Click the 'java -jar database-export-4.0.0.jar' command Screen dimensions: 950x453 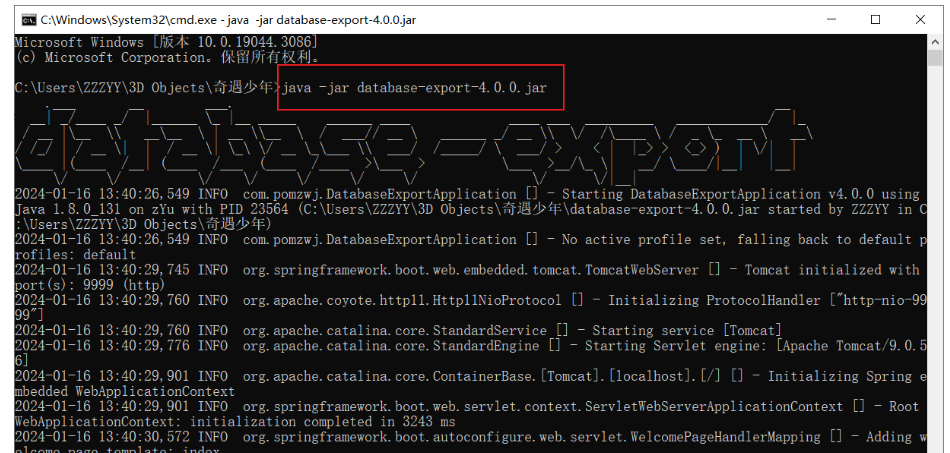[x=414, y=88]
